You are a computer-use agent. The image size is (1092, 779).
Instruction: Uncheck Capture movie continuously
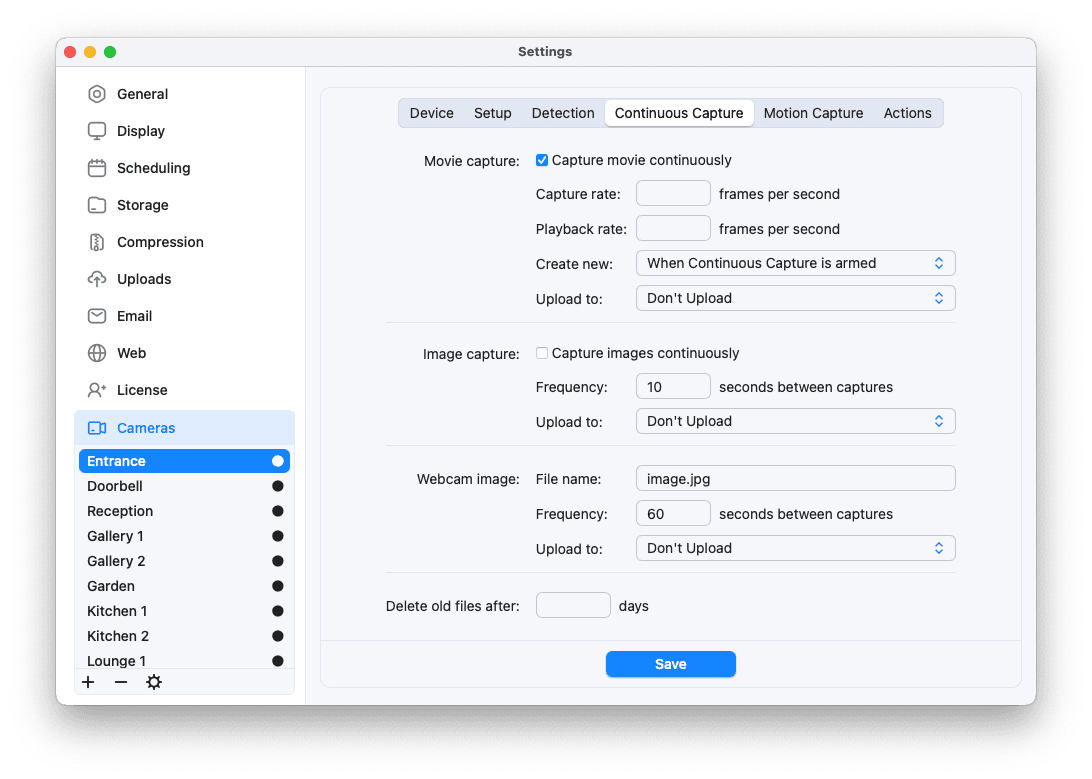coord(541,159)
